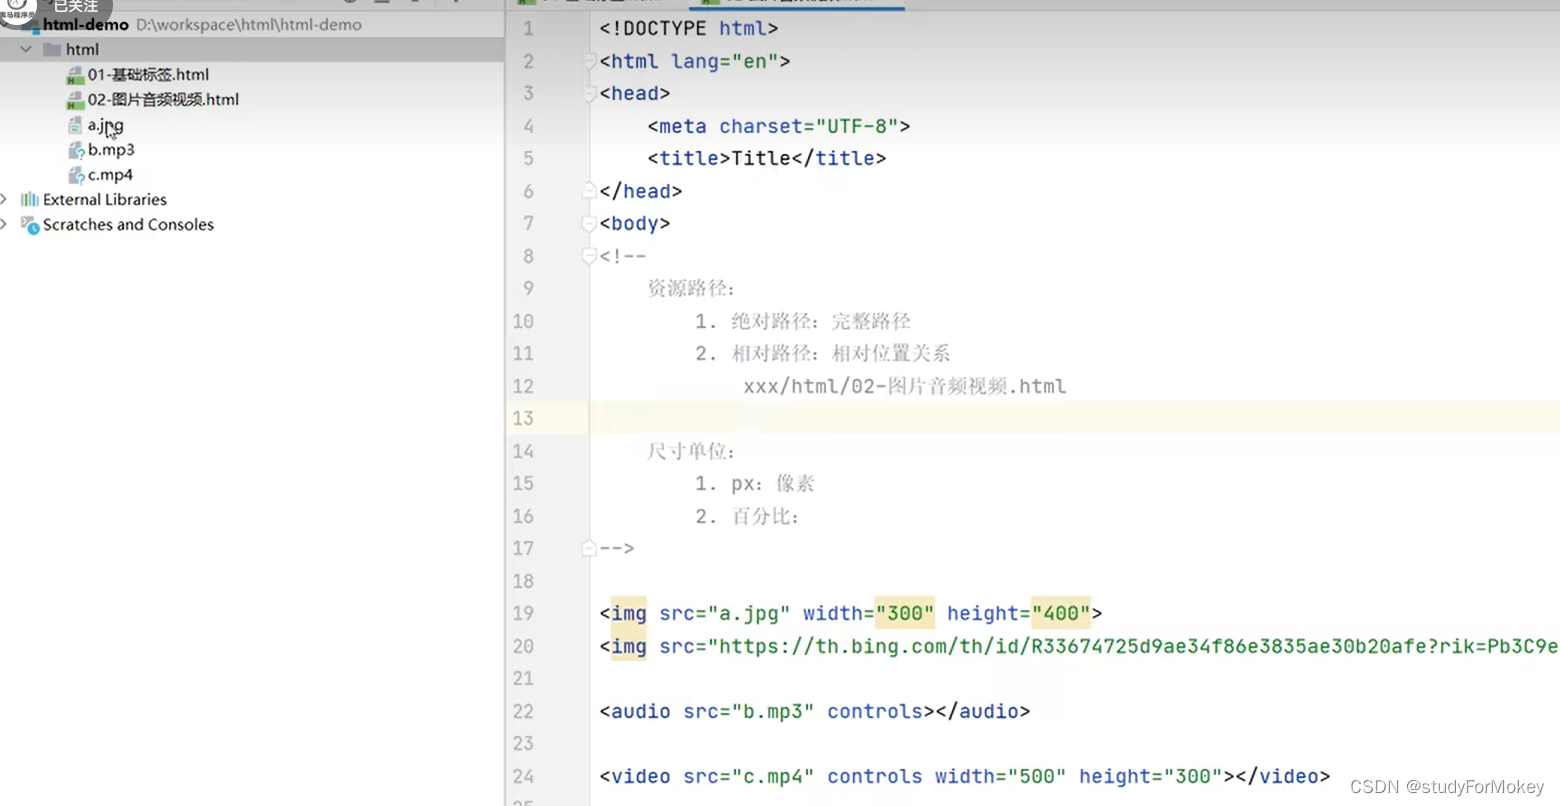Select file 02-图片音频视频.html in the tree

[x=155, y=99]
